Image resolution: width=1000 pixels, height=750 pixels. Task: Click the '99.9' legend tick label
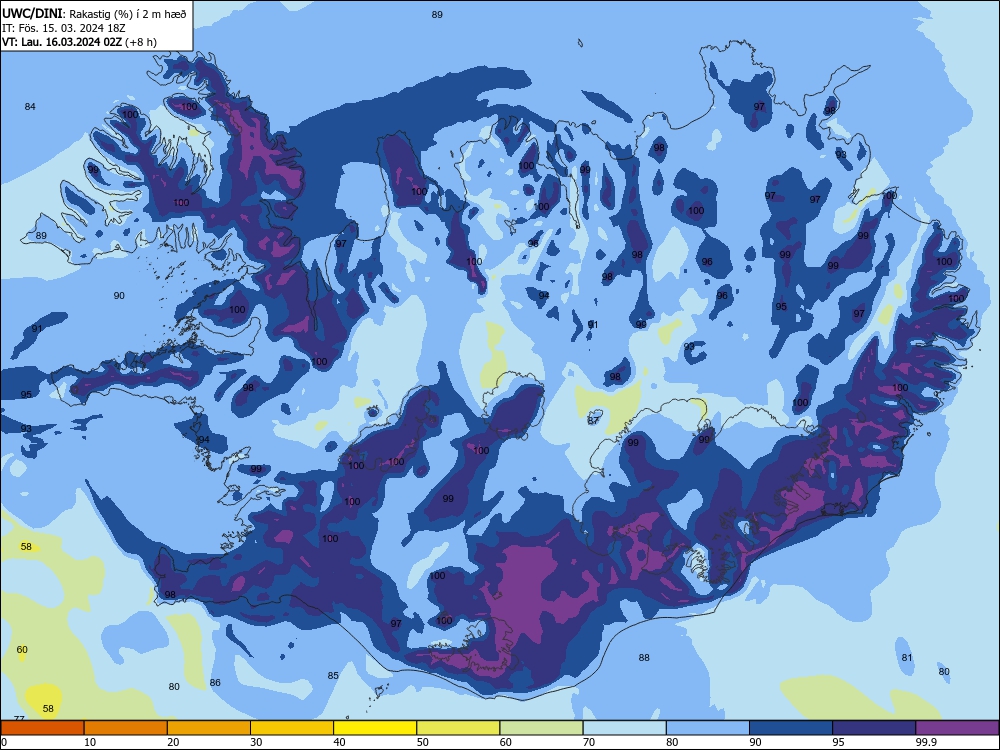coord(926,742)
